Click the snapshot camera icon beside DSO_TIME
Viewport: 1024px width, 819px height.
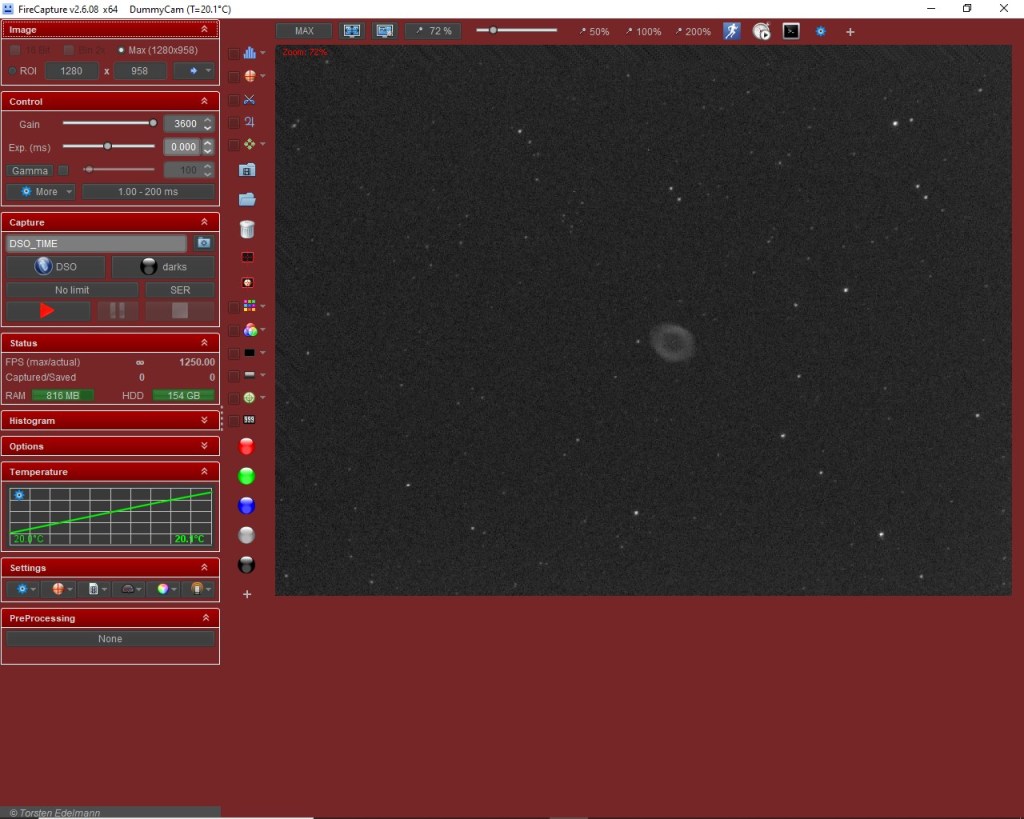click(x=204, y=243)
